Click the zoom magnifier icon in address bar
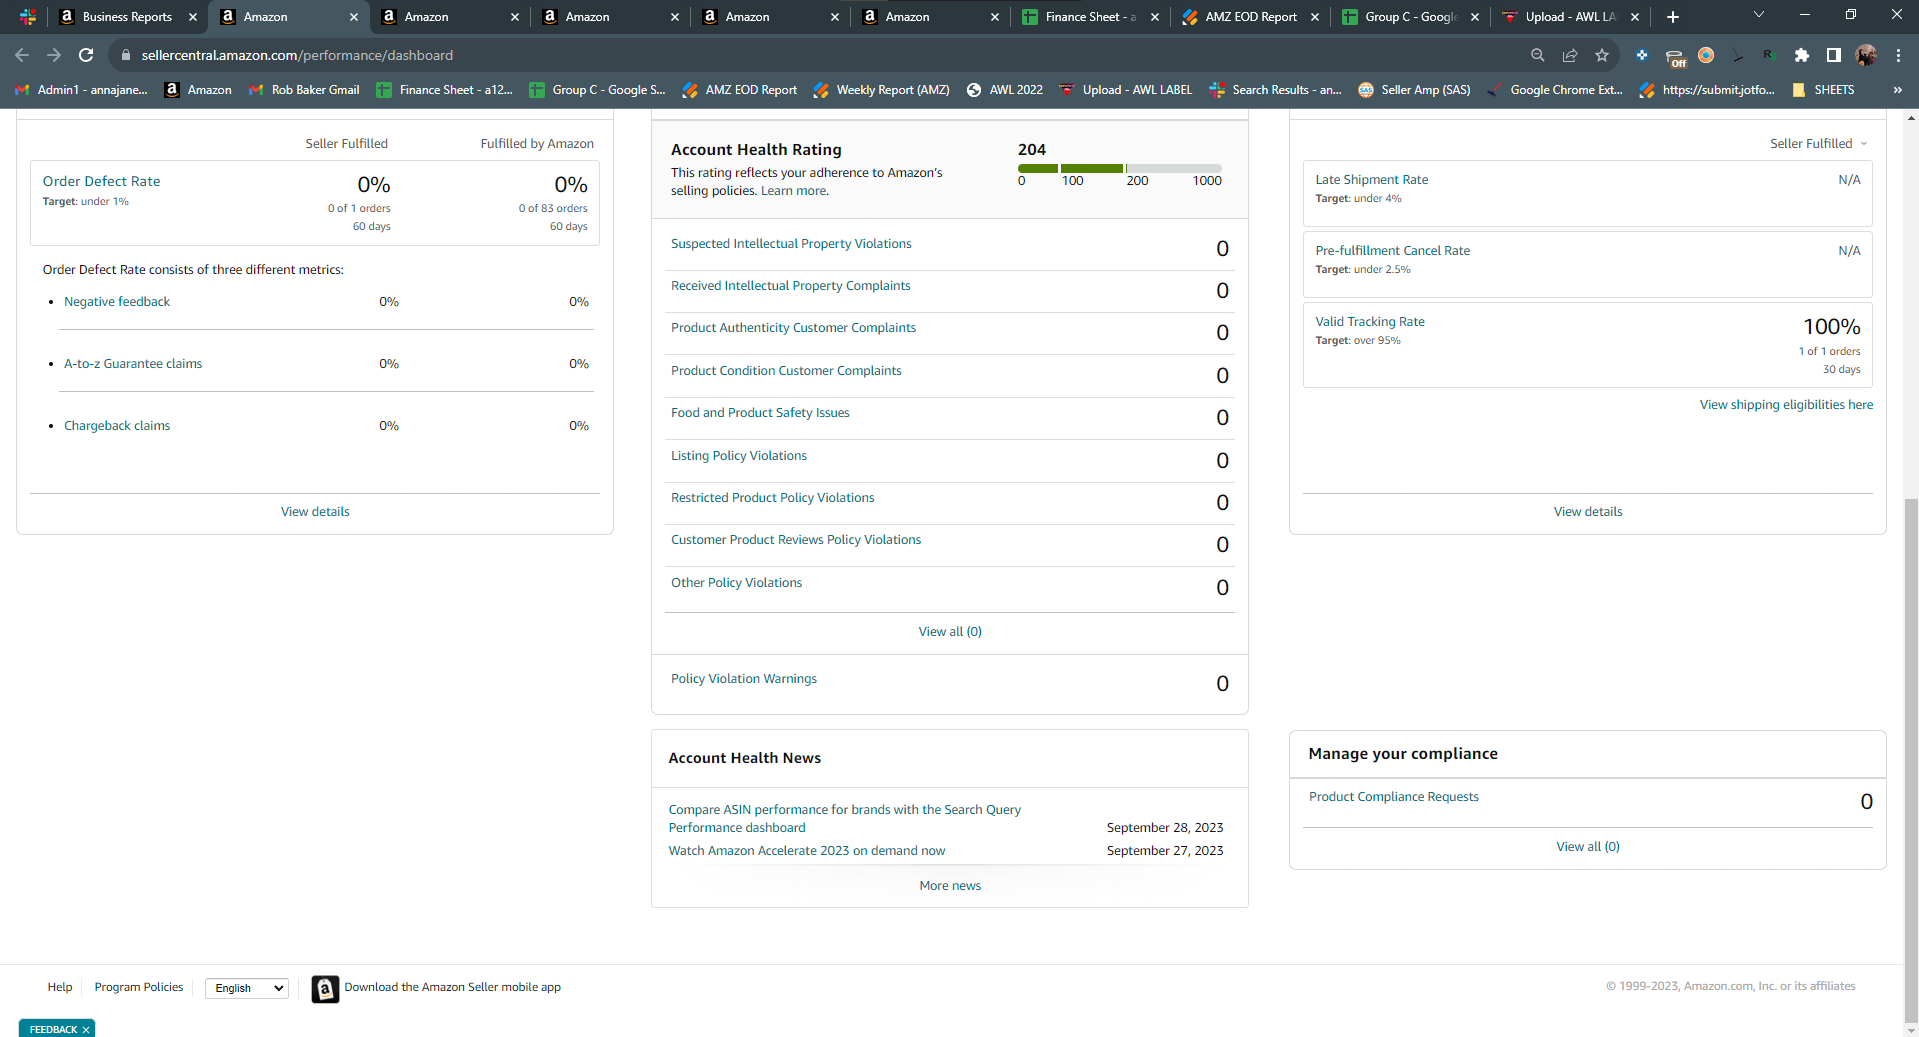This screenshot has width=1919, height=1037. [1538, 55]
